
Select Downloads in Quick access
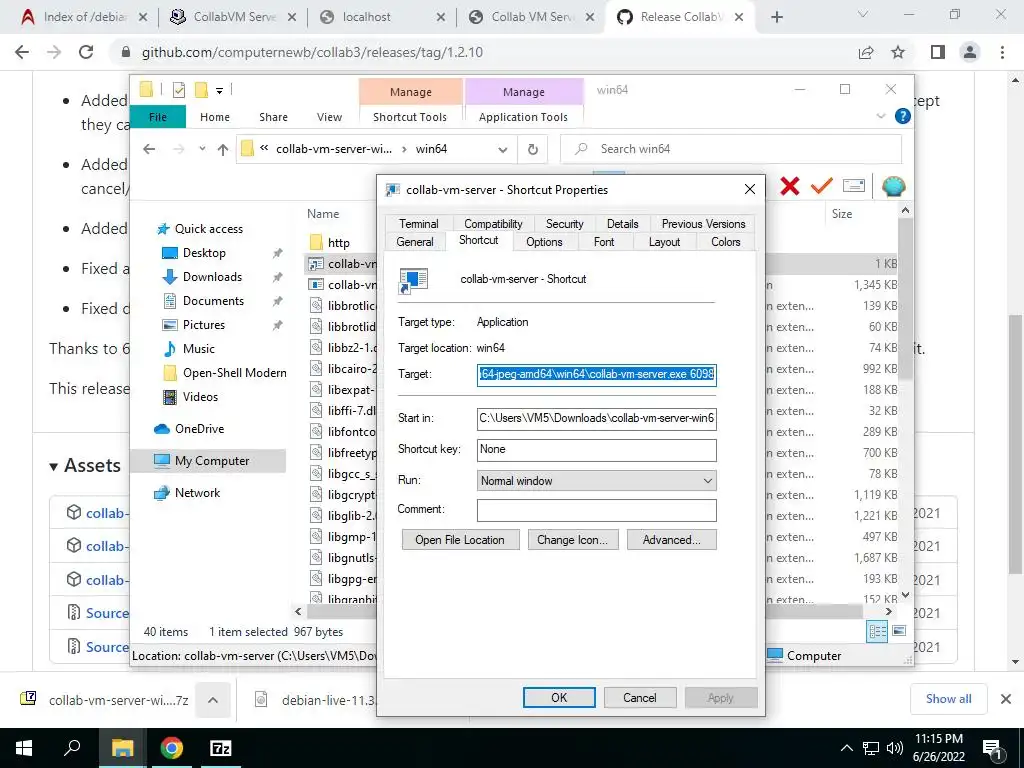[x=212, y=277]
